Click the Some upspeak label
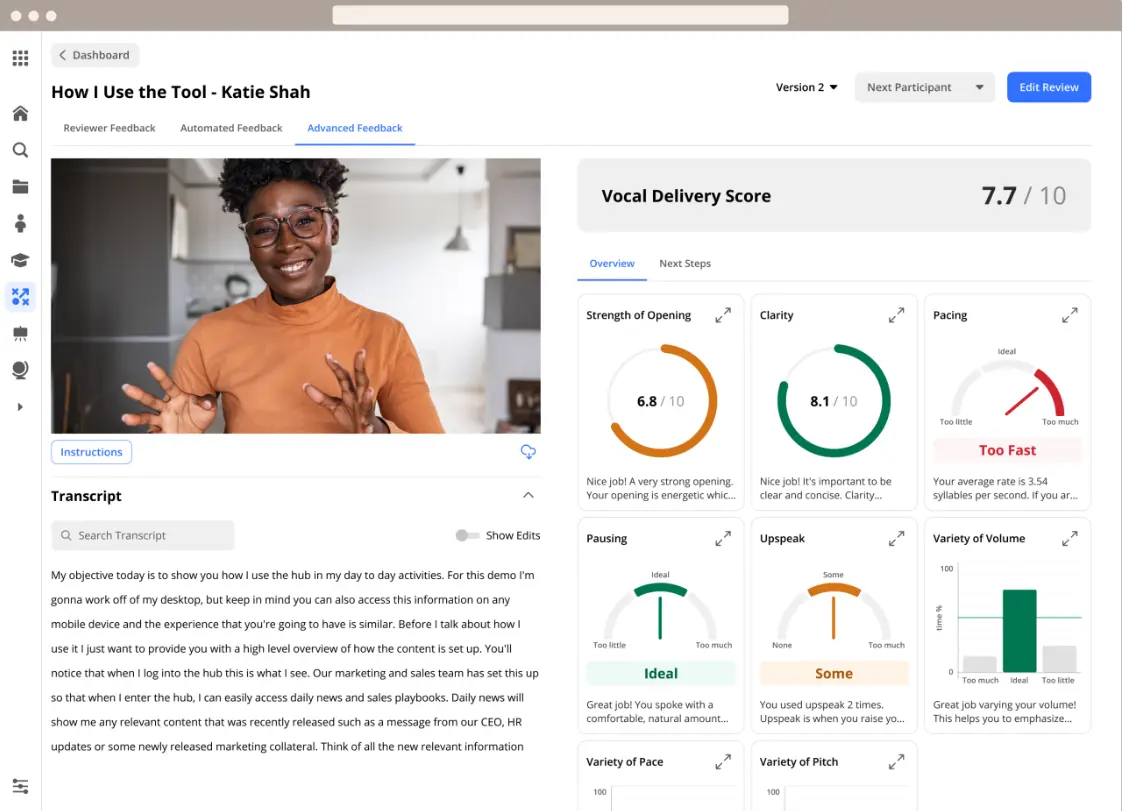 (834, 673)
